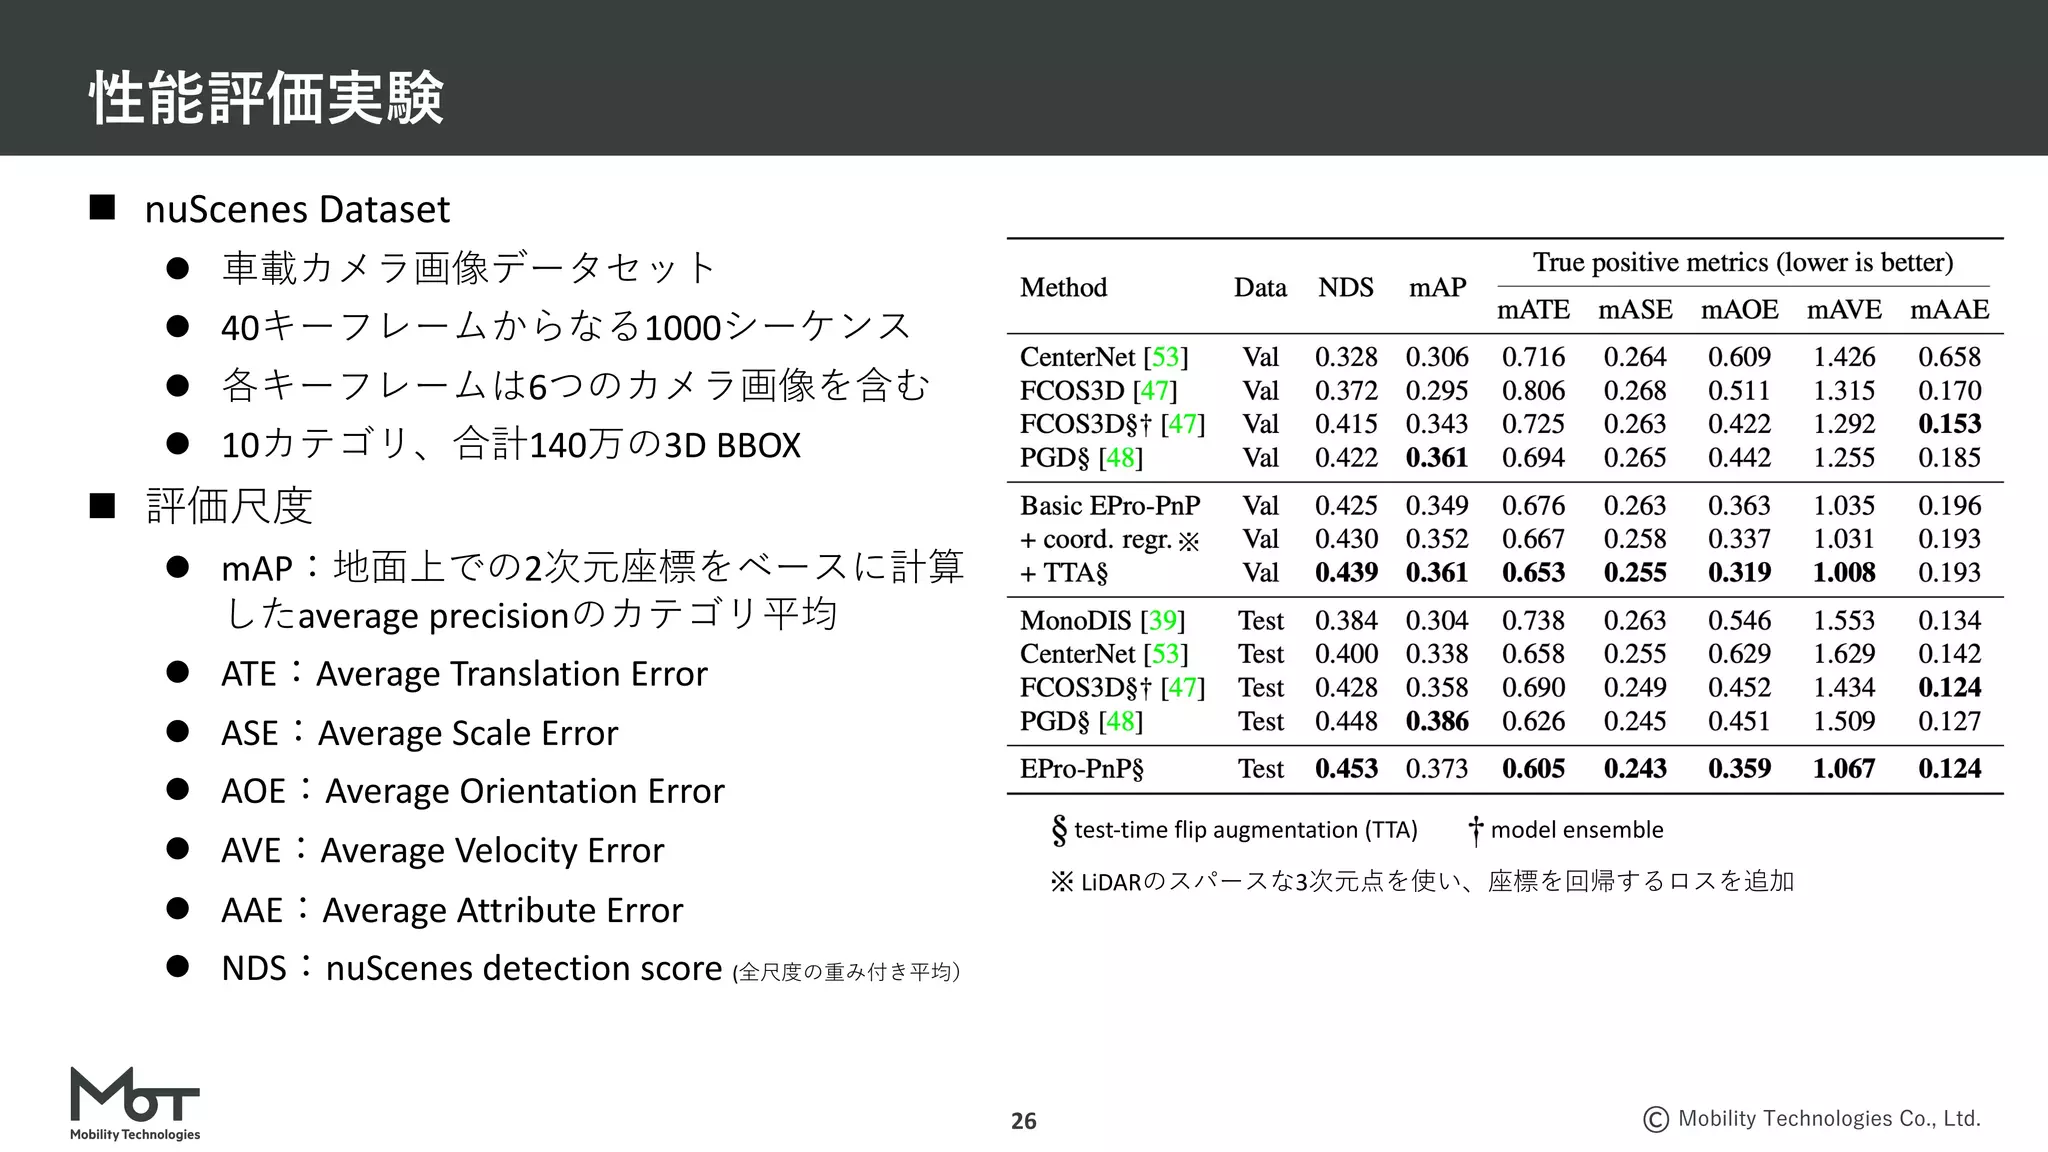
Task: Click the Mobility Technologies logo
Action: click(x=135, y=1104)
